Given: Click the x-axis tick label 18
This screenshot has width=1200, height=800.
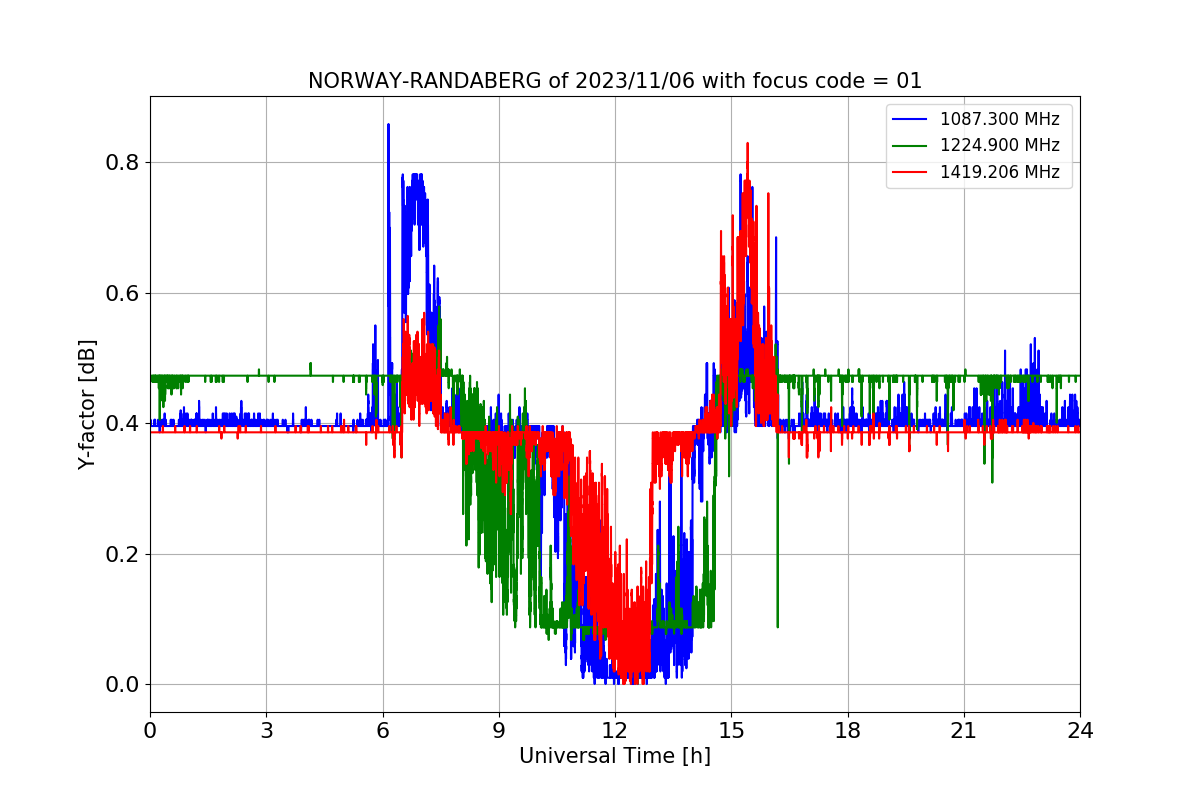Looking at the screenshot, I should 848,730.
